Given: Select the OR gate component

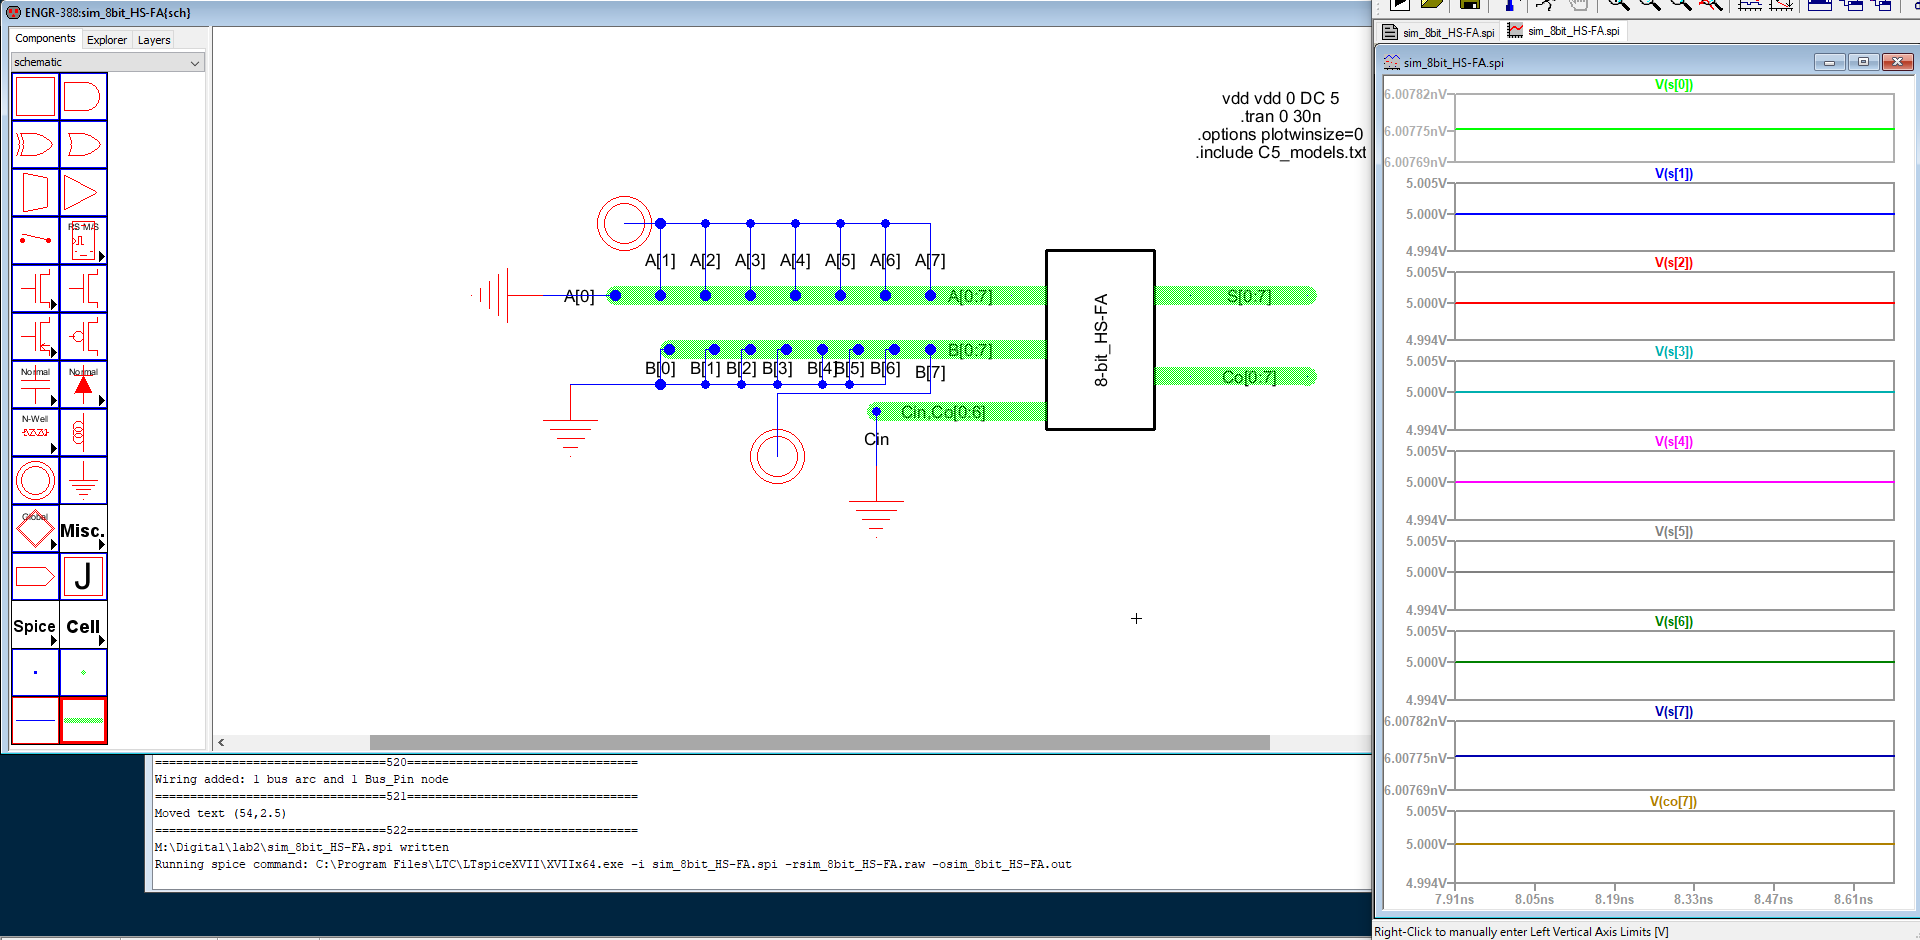Looking at the screenshot, I should tap(83, 145).
